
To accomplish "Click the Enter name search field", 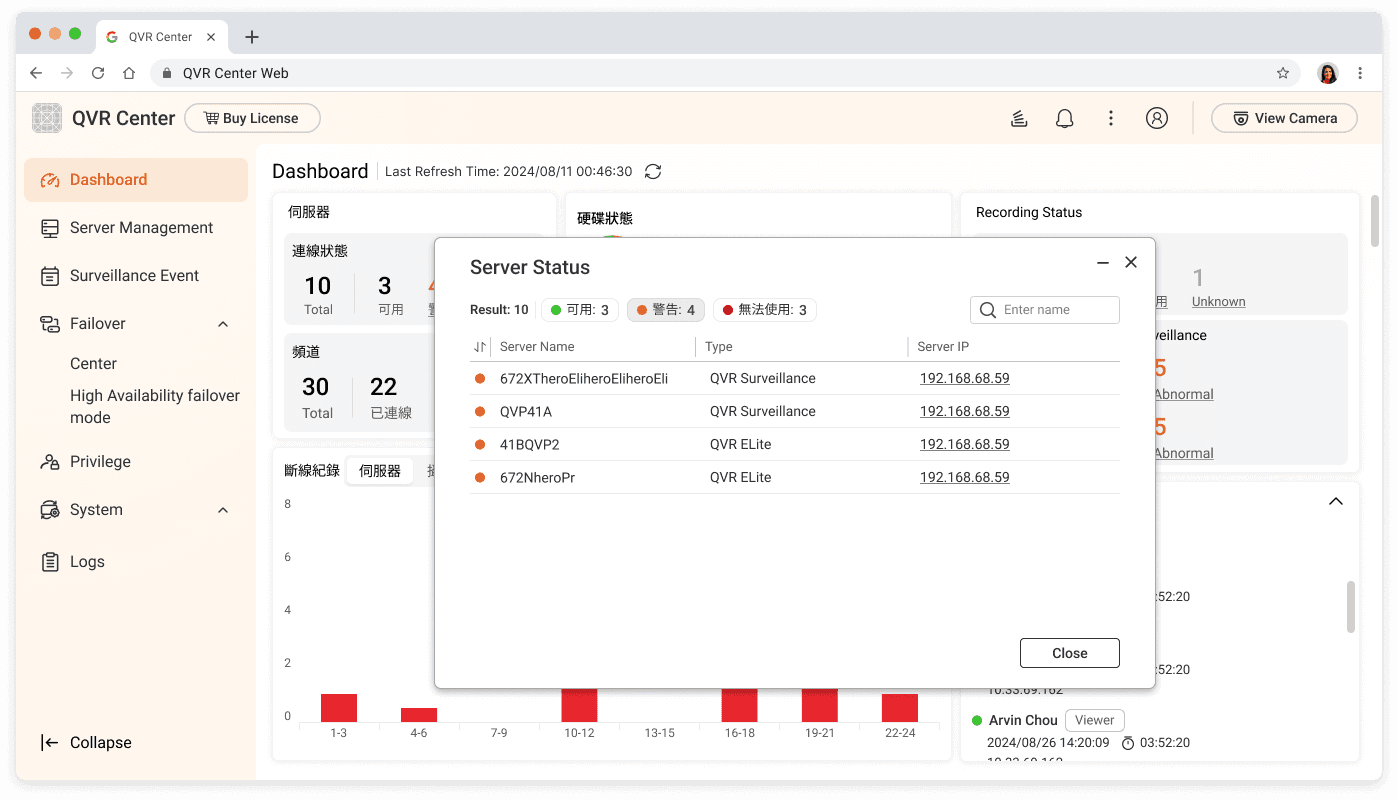I will pos(1045,310).
